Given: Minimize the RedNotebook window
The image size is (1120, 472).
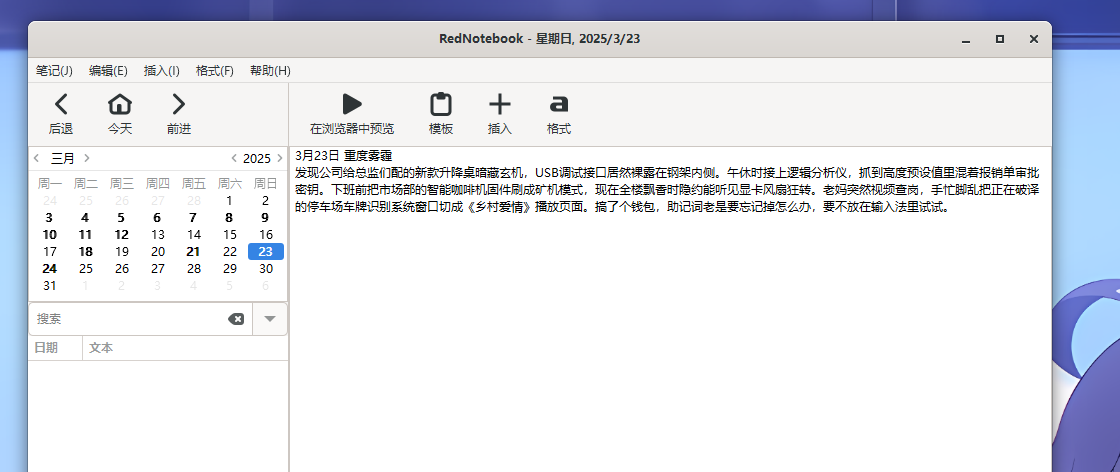Looking at the screenshot, I should 966,39.
